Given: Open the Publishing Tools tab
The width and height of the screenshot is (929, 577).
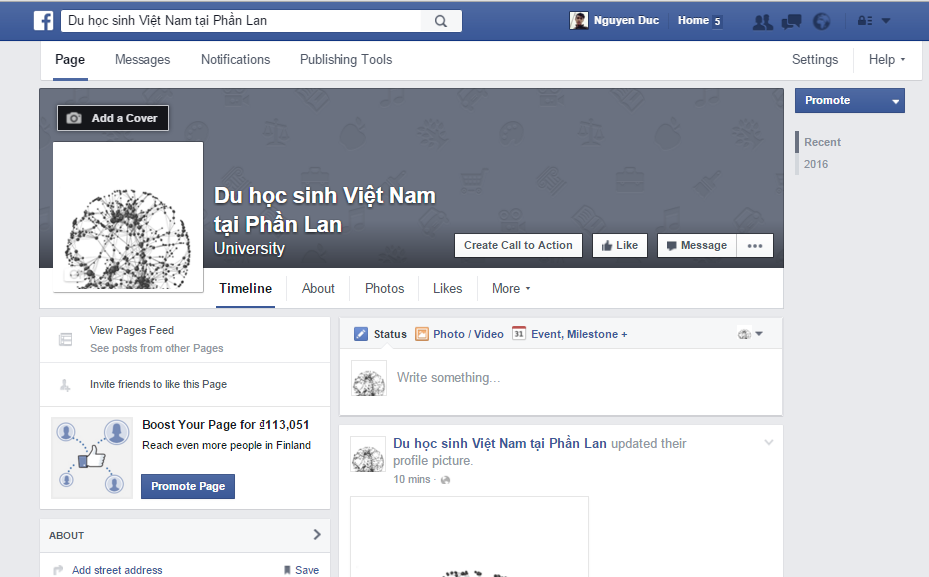Looking at the screenshot, I should click(x=346, y=59).
